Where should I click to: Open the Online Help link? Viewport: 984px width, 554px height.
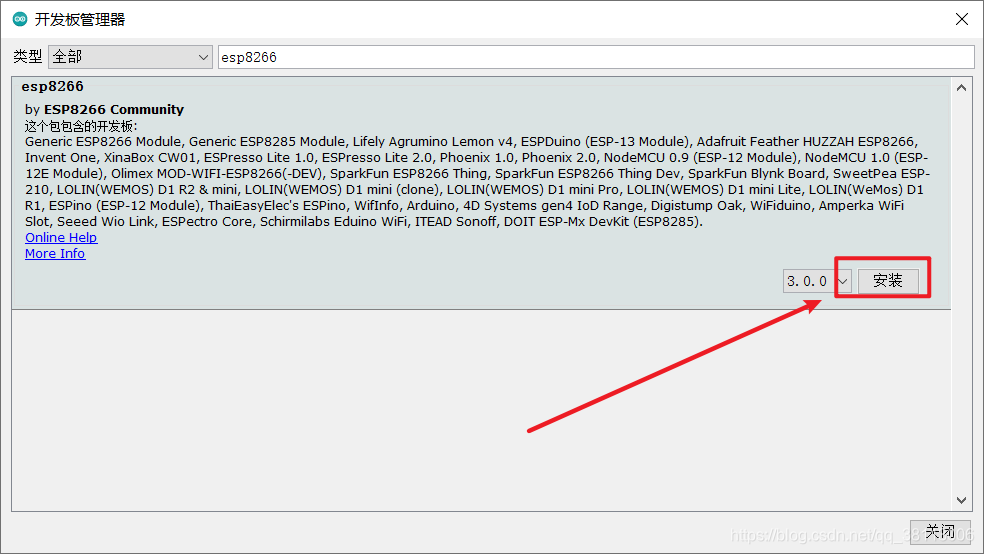click(x=61, y=238)
